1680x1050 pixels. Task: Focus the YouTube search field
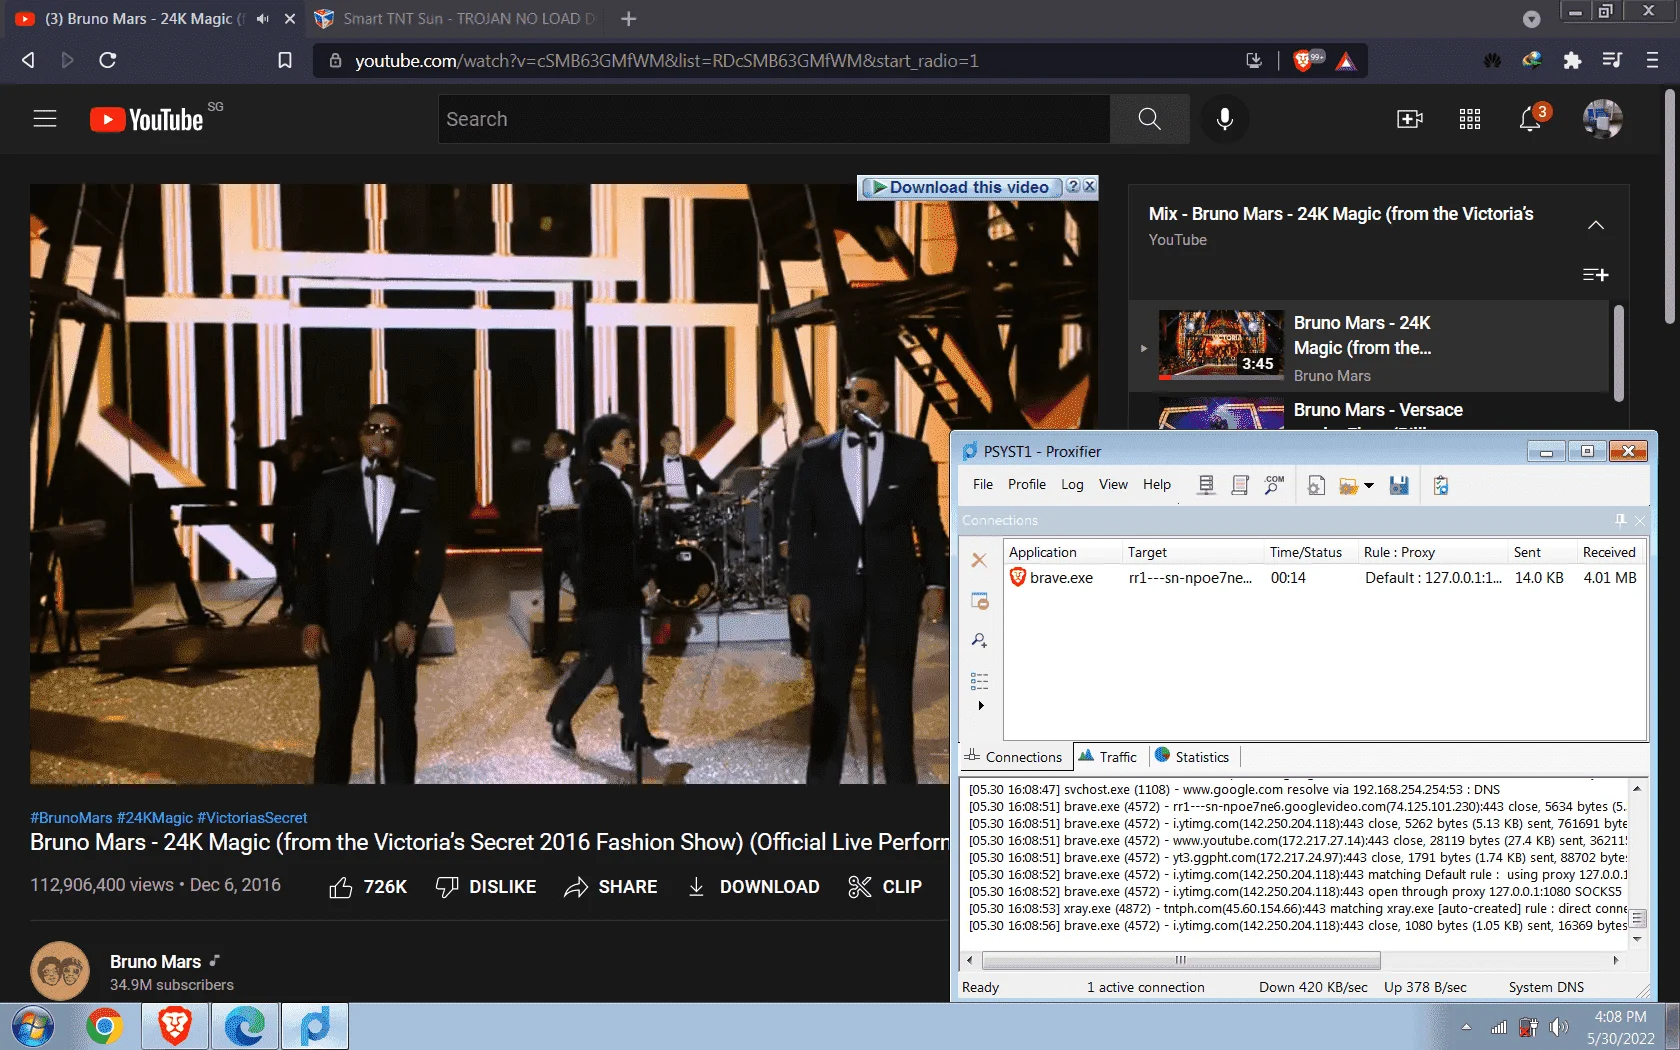(x=773, y=119)
